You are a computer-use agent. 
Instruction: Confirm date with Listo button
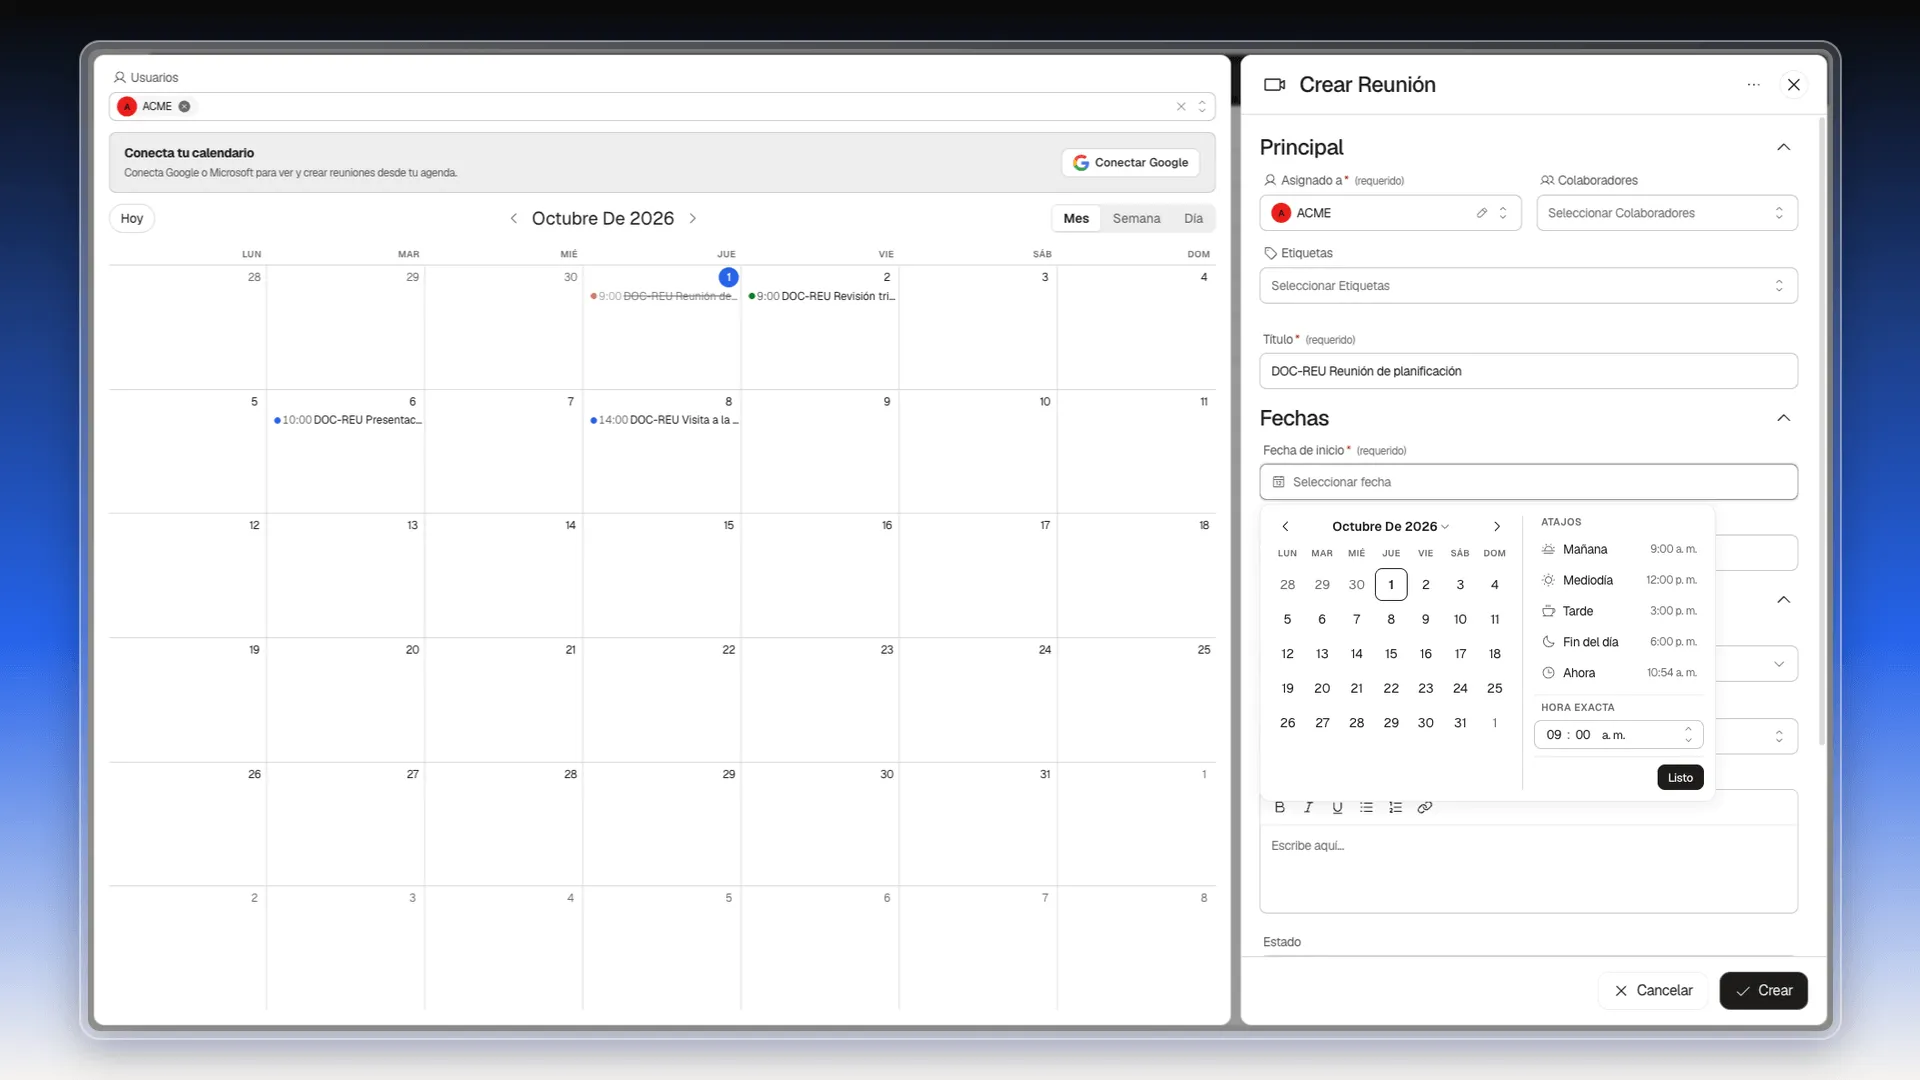coord(1680,777)
